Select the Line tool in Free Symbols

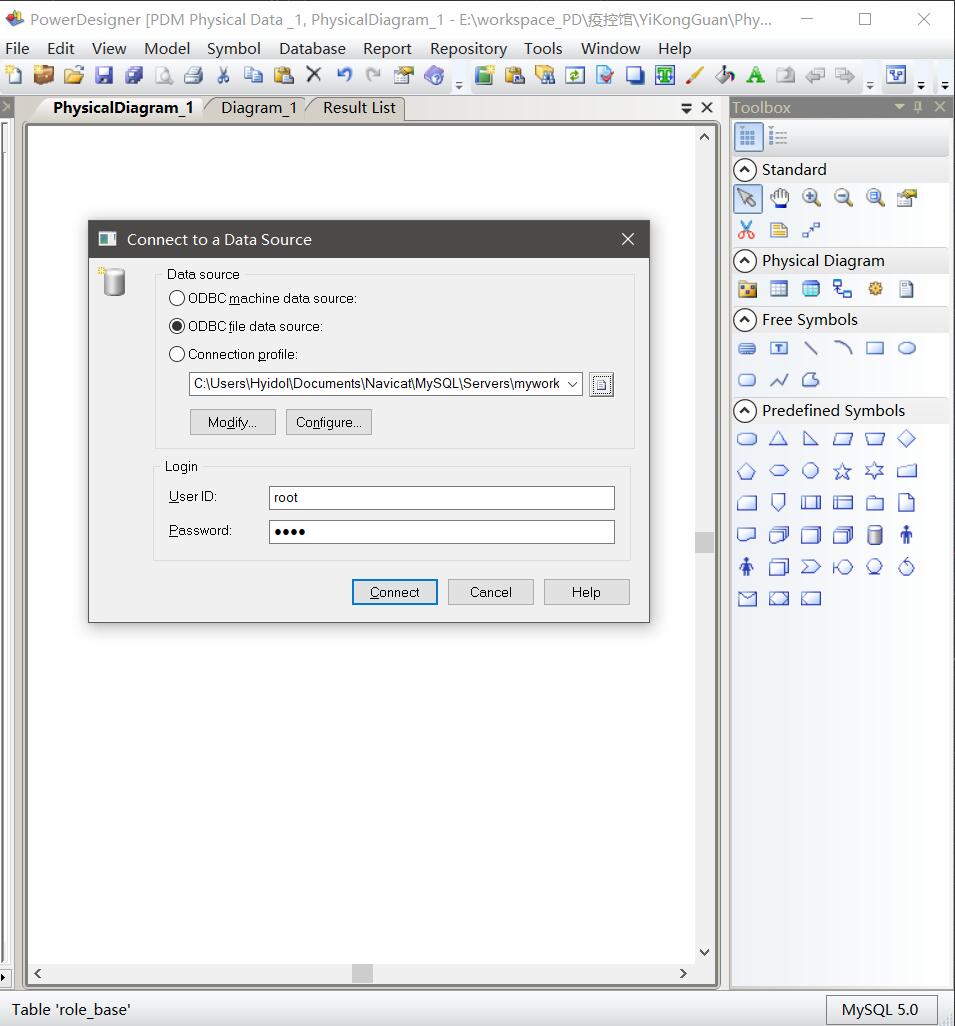click(x=811, y=348)
